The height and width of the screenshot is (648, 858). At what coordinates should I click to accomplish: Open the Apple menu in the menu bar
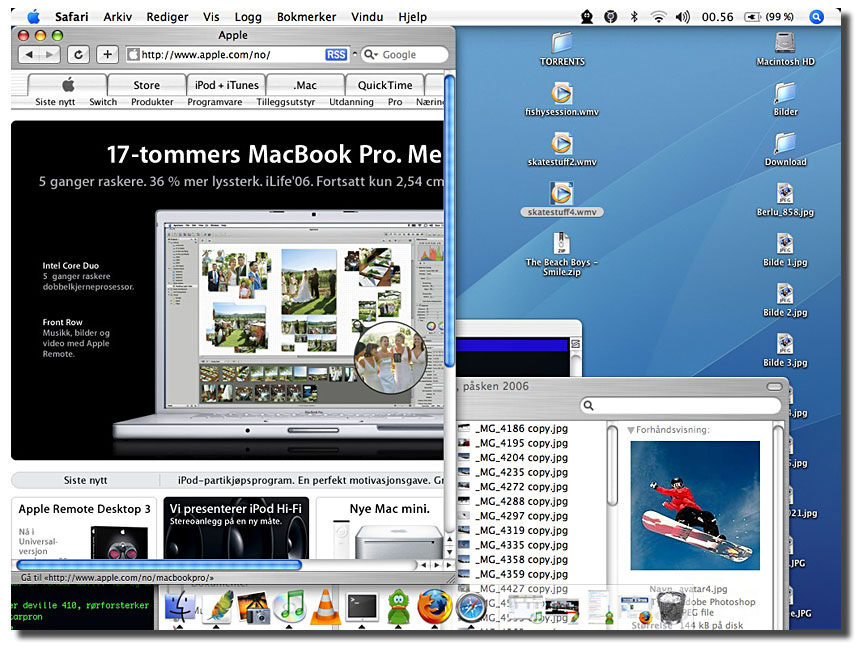point(34,16)
